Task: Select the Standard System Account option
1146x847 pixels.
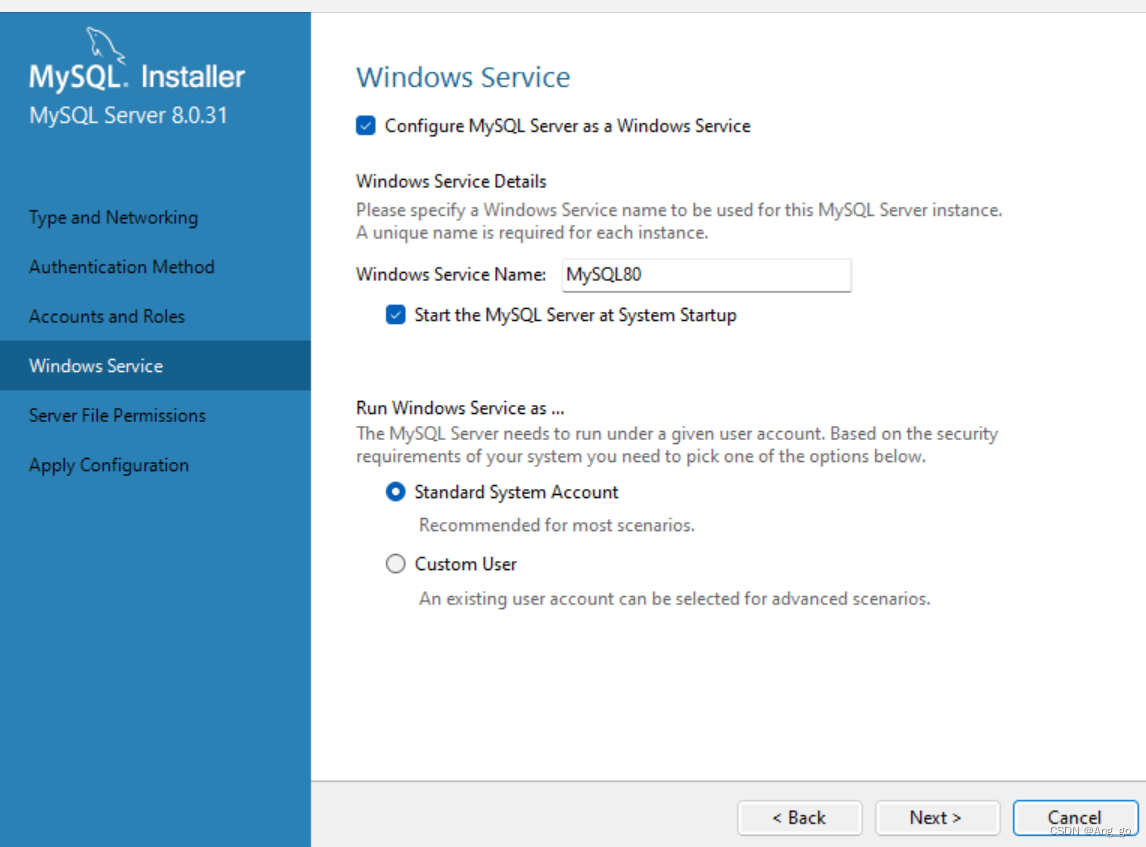Action: 395,492
